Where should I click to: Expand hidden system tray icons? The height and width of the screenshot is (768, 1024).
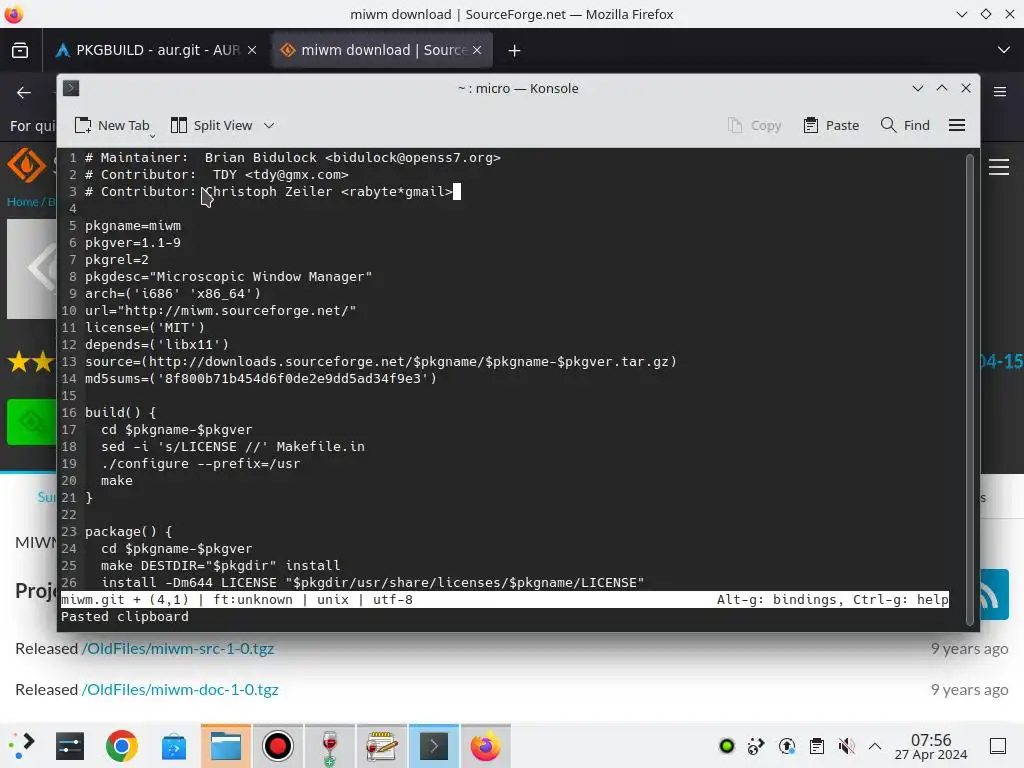(875, 746)
